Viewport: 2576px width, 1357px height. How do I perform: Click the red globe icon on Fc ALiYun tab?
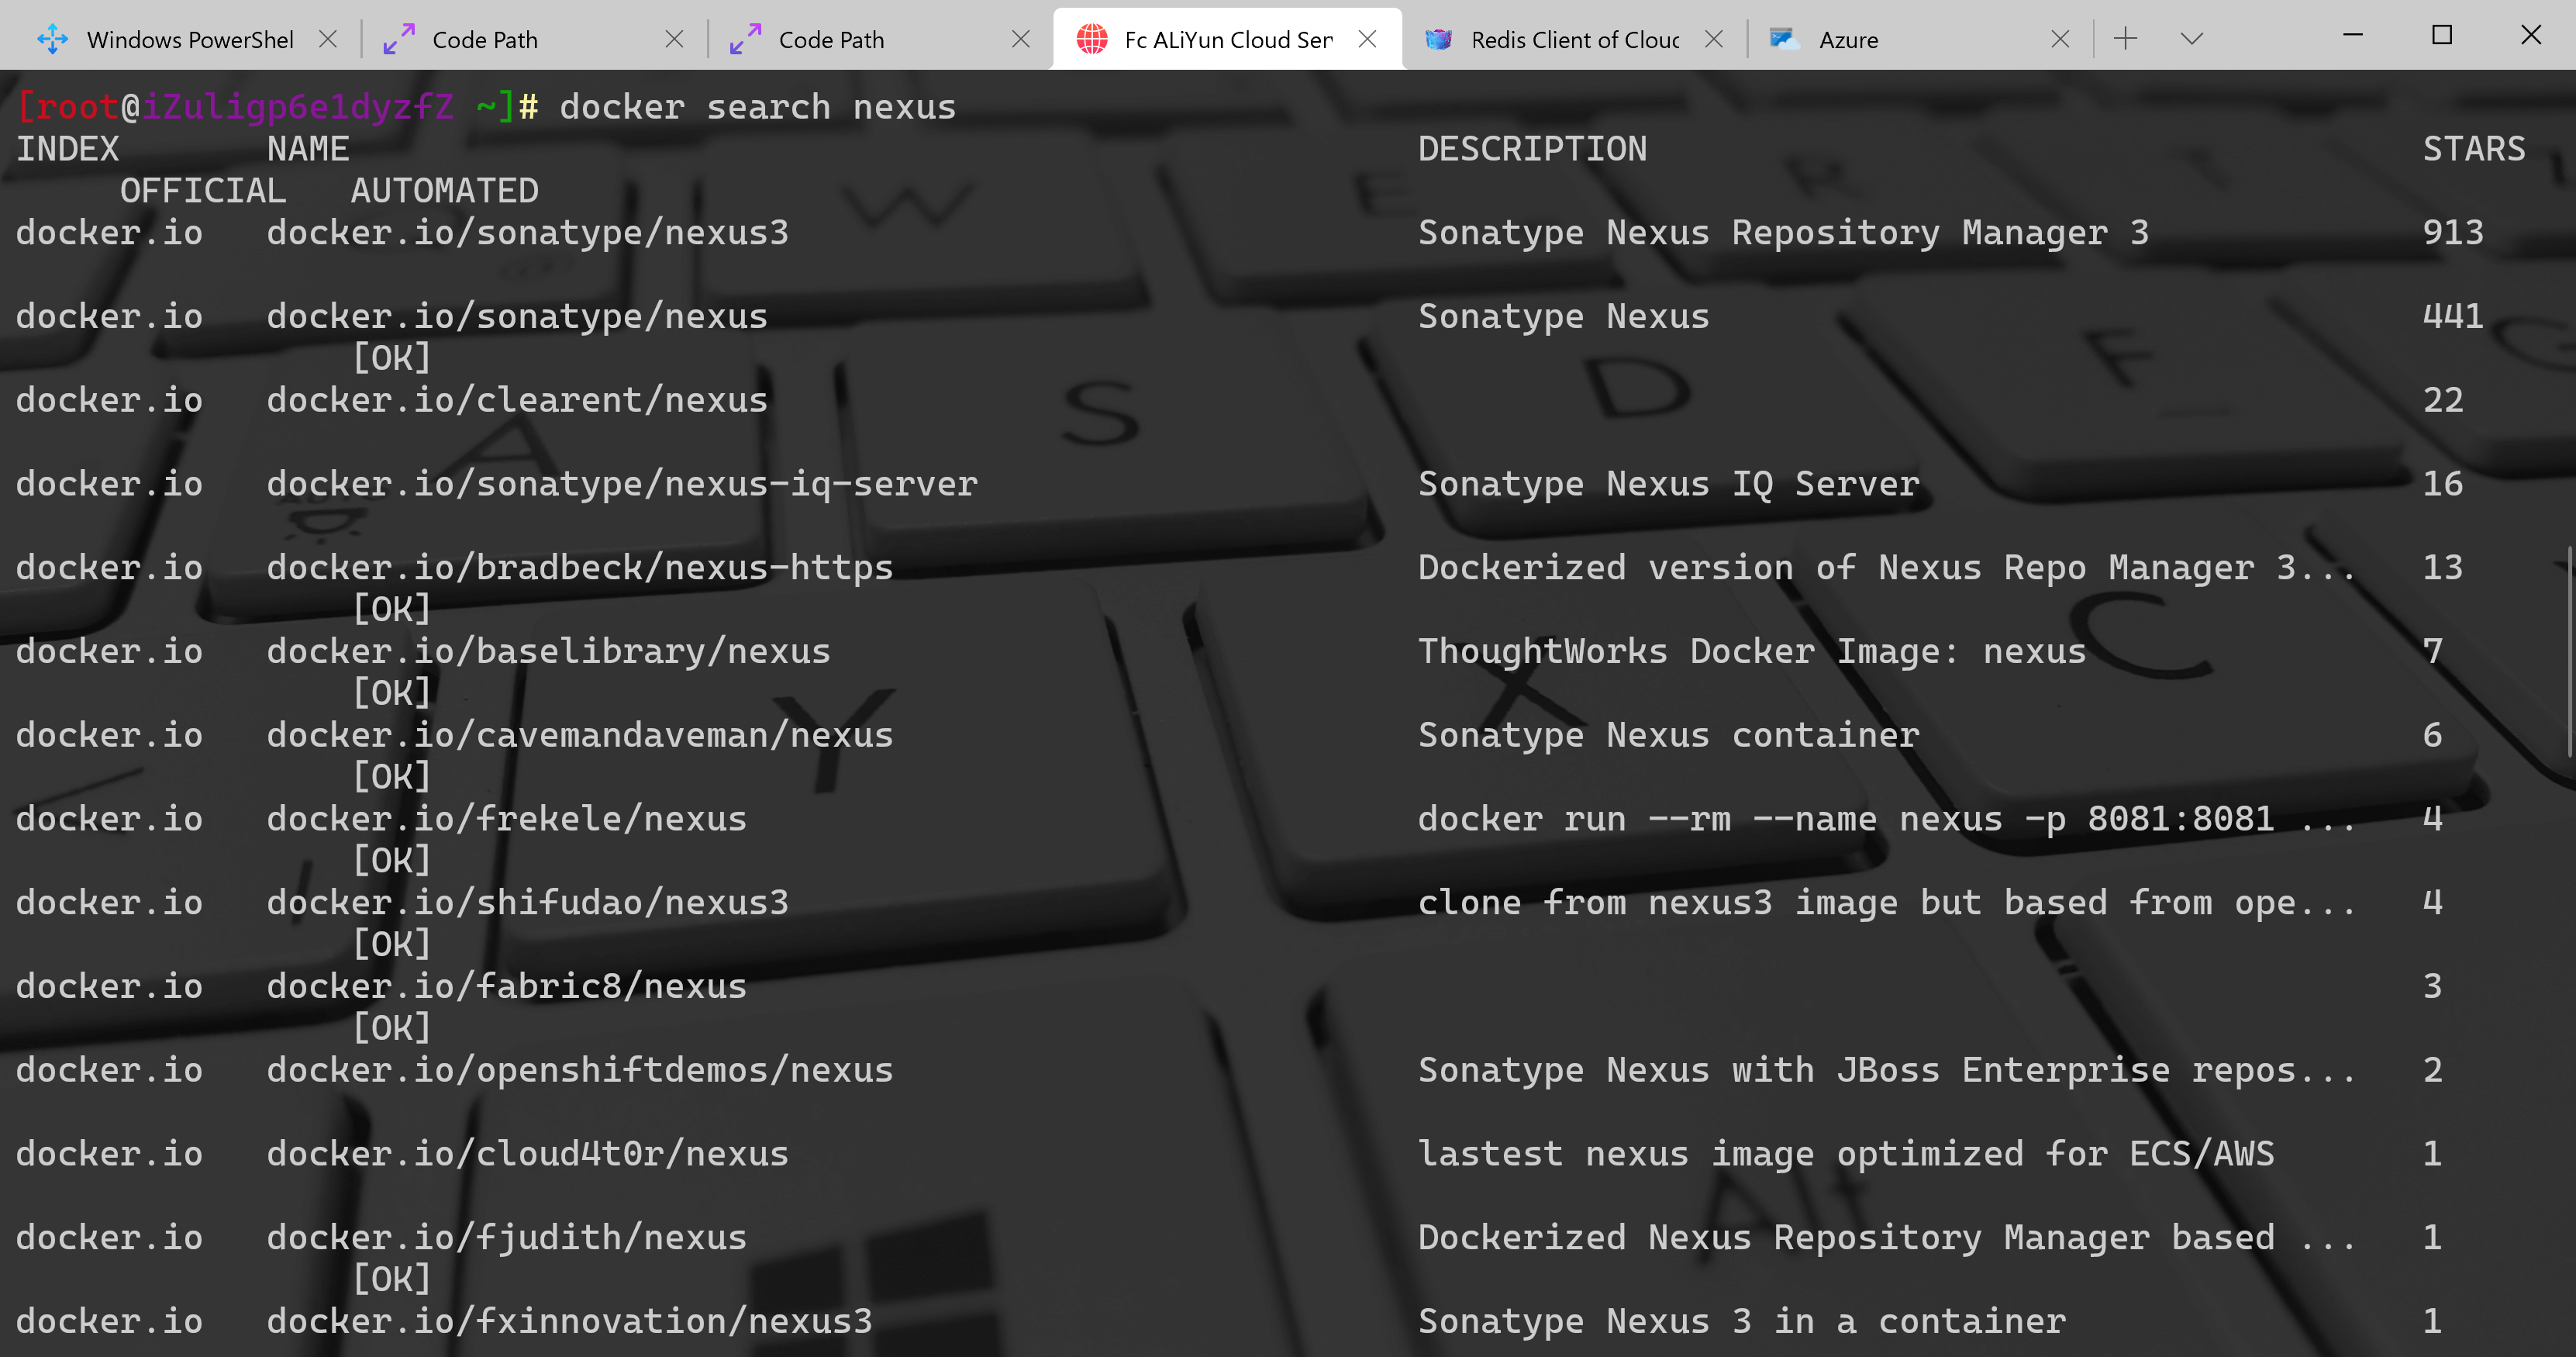pos(1092,39)
